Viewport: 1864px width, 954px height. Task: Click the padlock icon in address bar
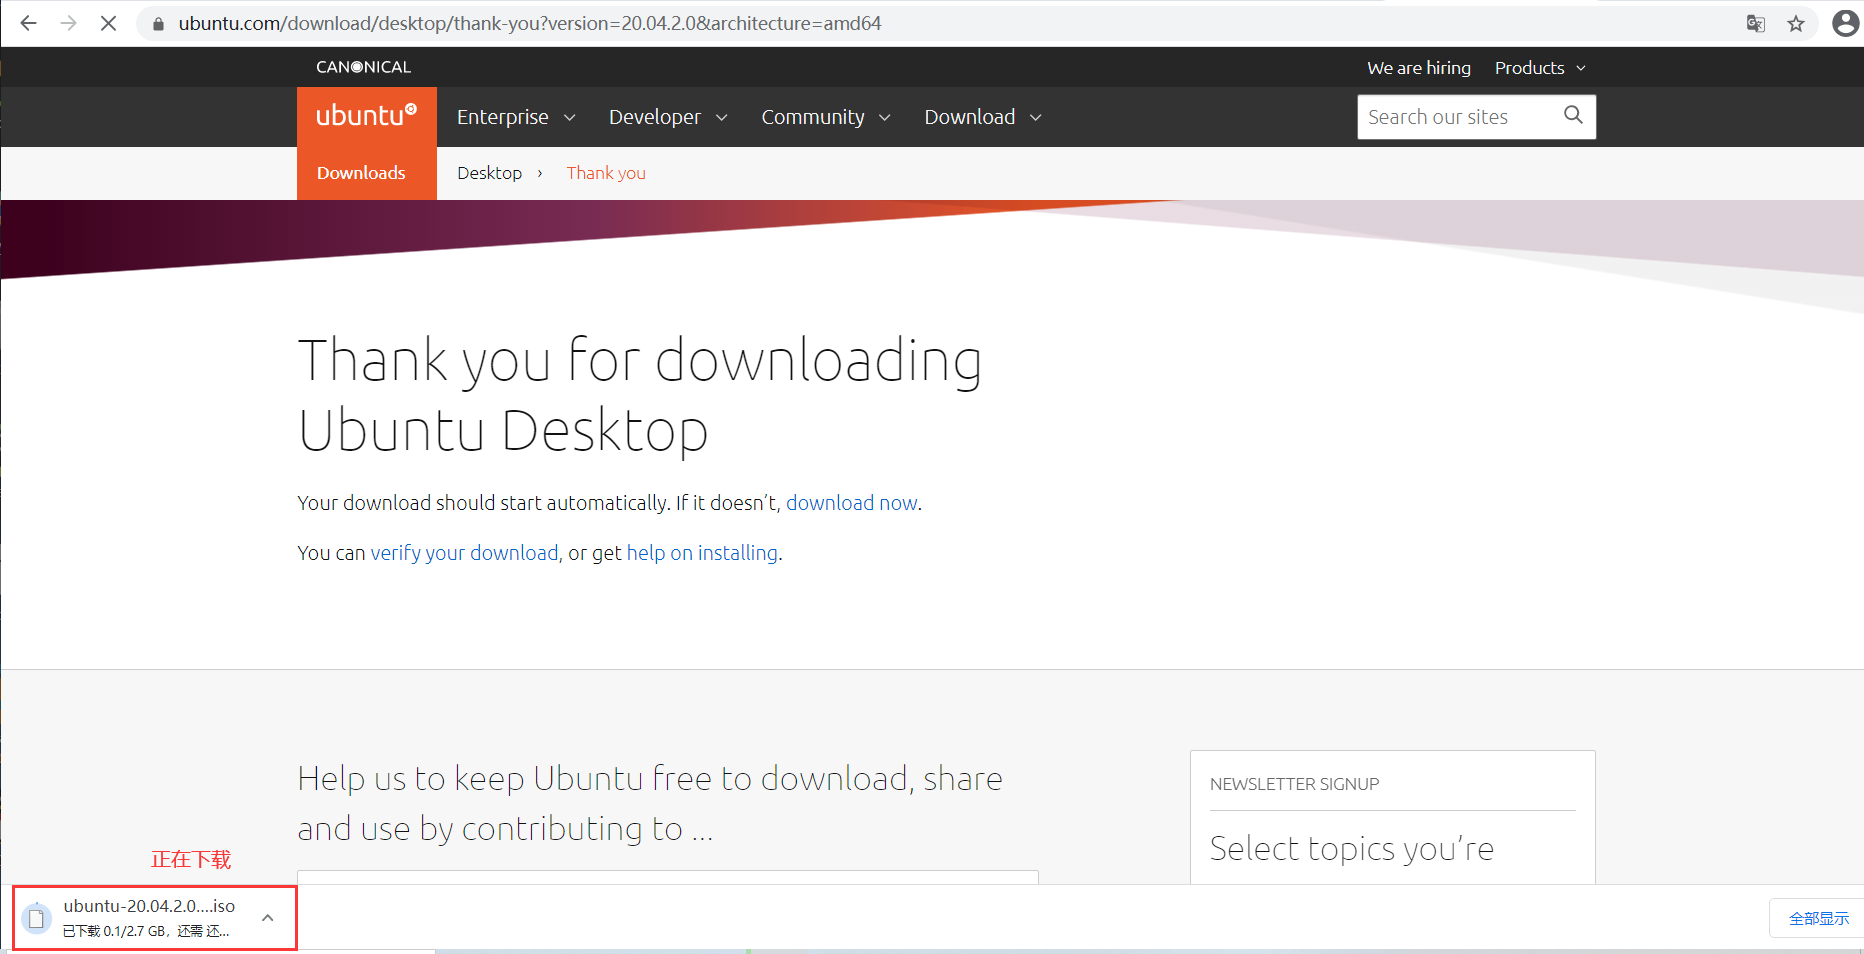coord(158,23)
